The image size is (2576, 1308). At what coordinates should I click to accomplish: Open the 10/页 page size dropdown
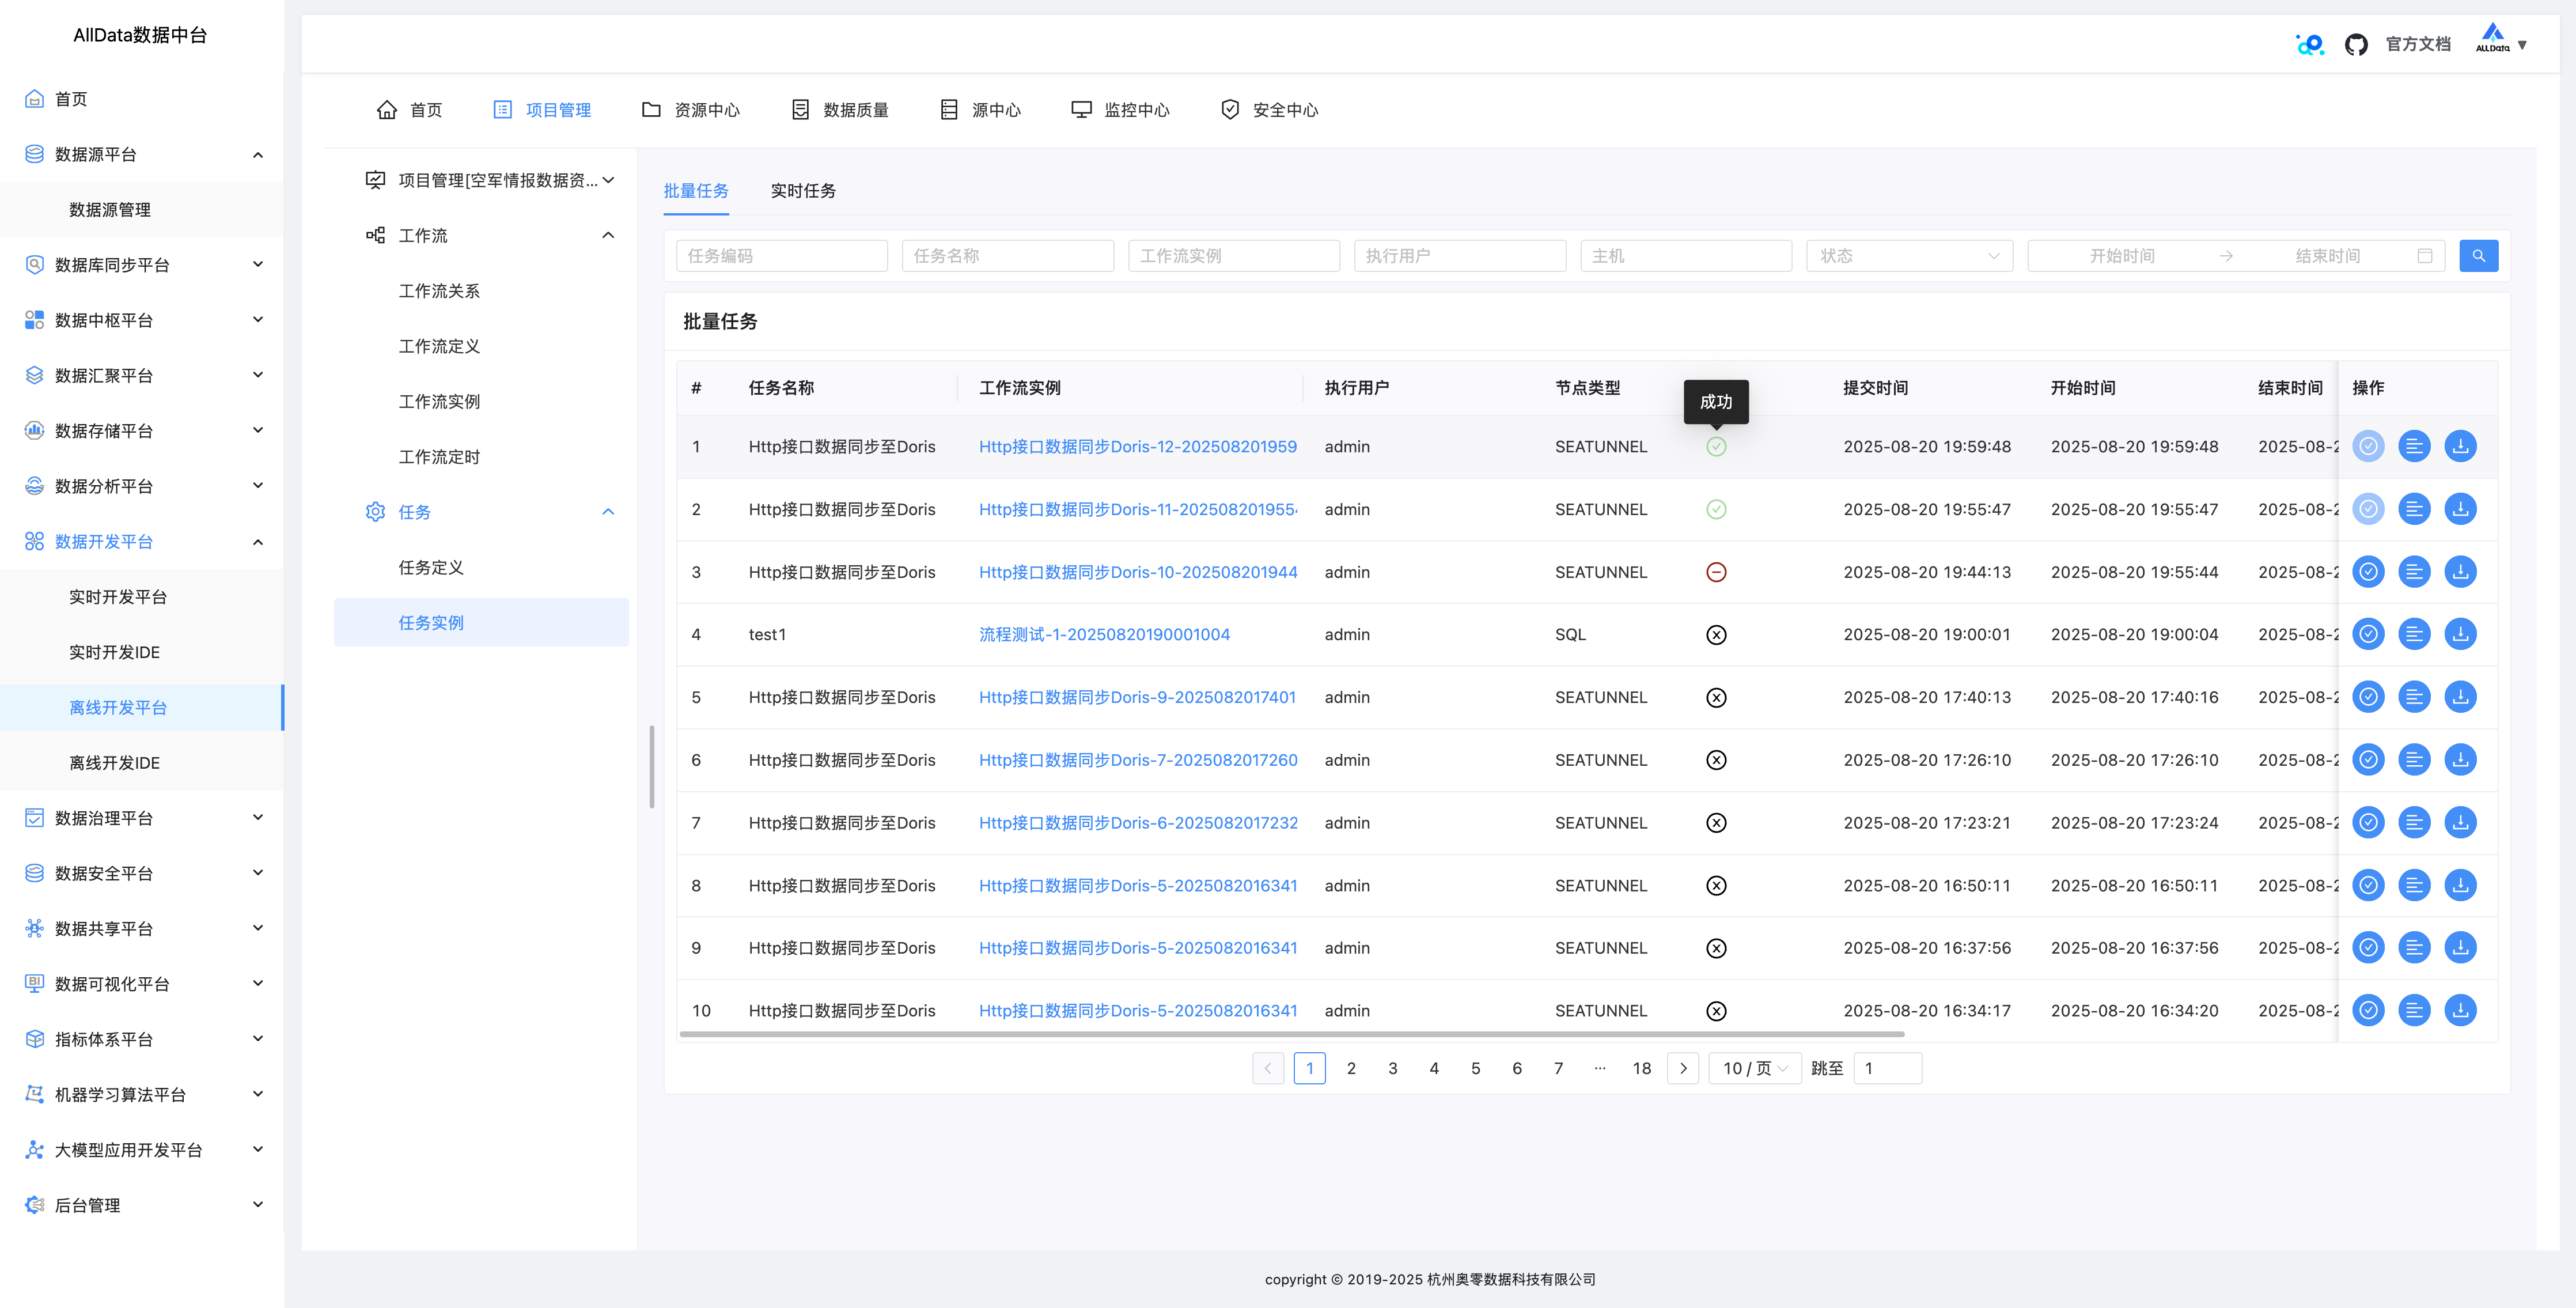point(1754,1068)
